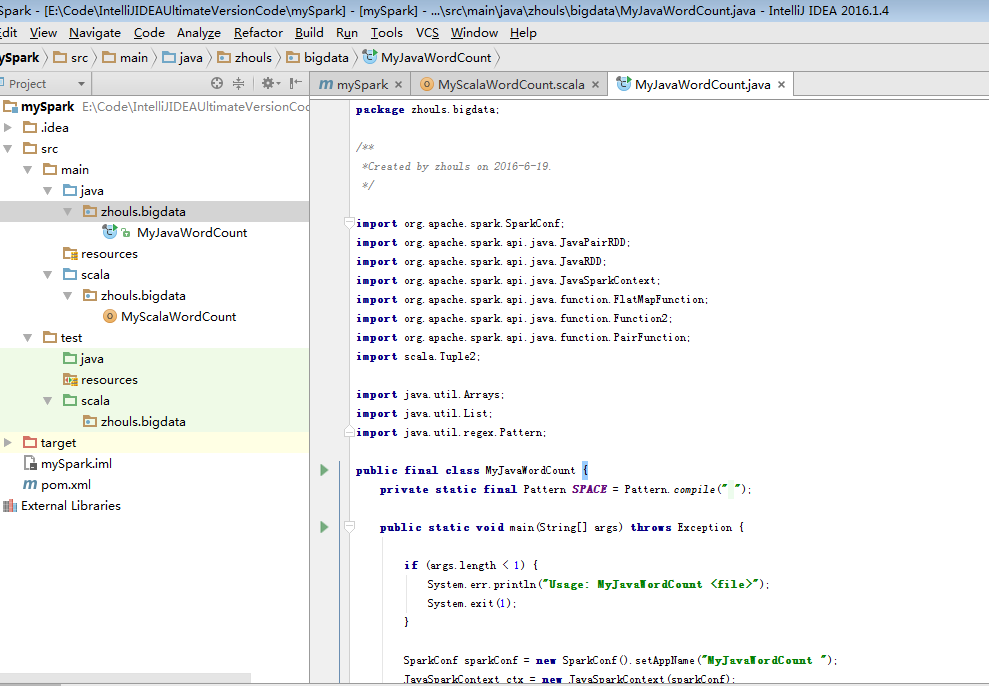Select the MyJavaWordCount class icon in tree
Viewport: 989px width, 686px height.
(x=110, y=232)
